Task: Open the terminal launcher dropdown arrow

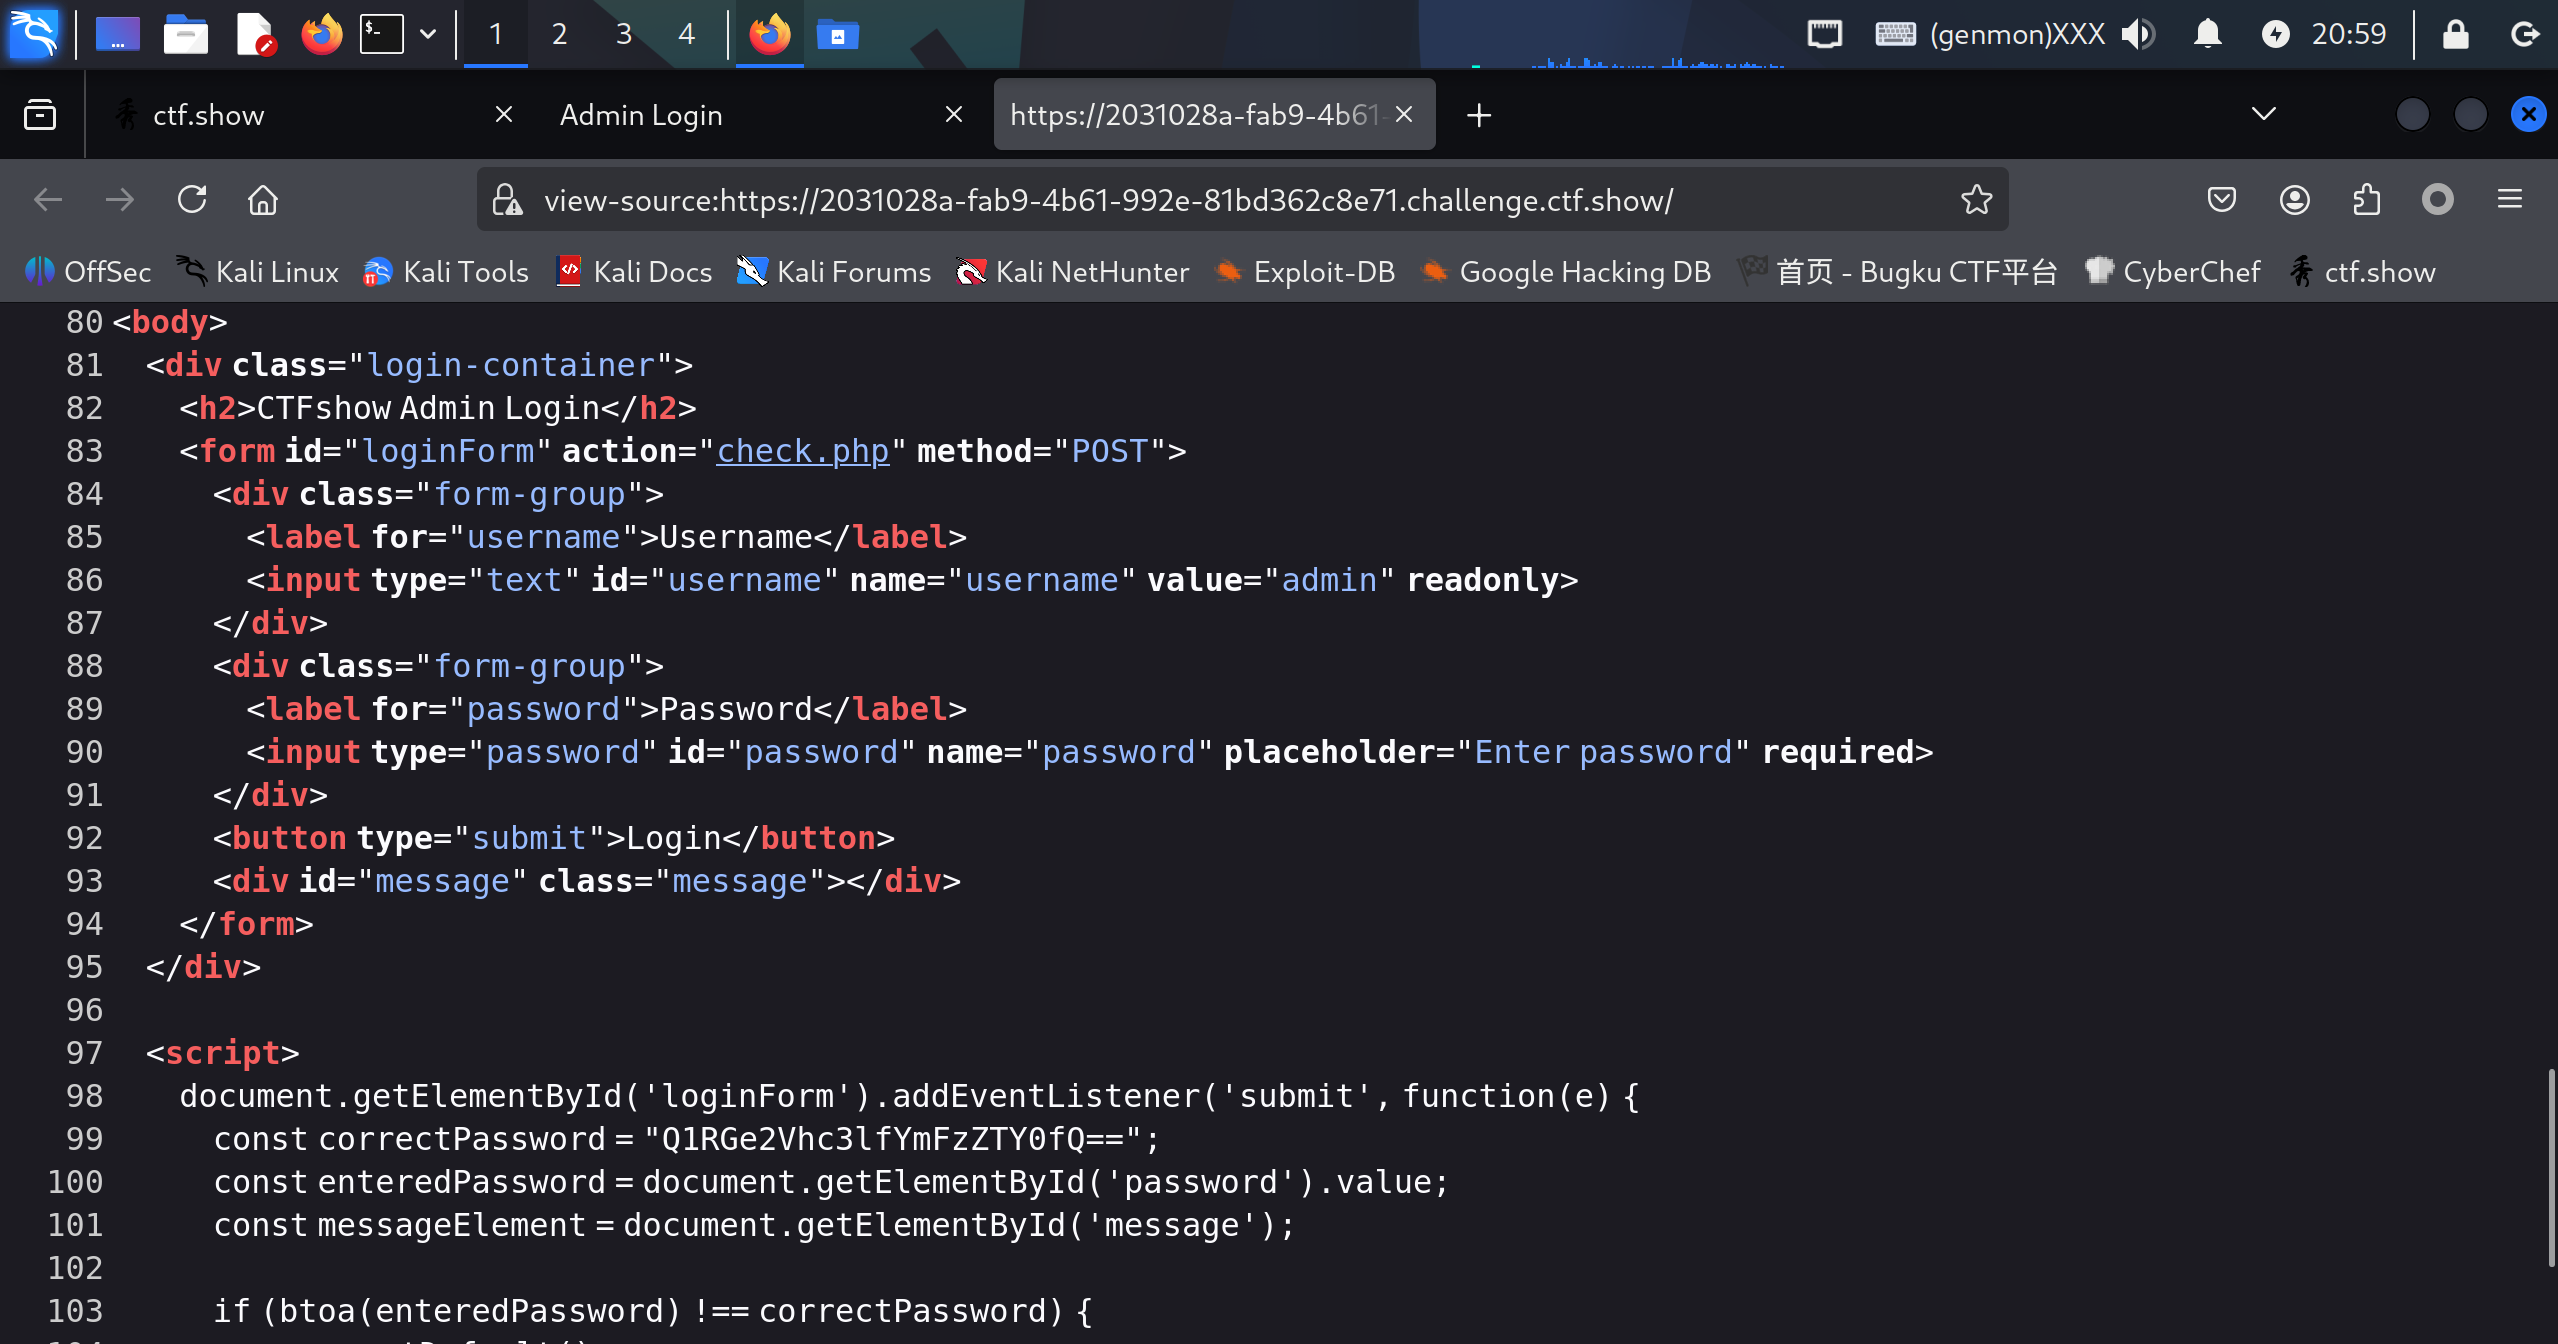Action: coord(428,34)
